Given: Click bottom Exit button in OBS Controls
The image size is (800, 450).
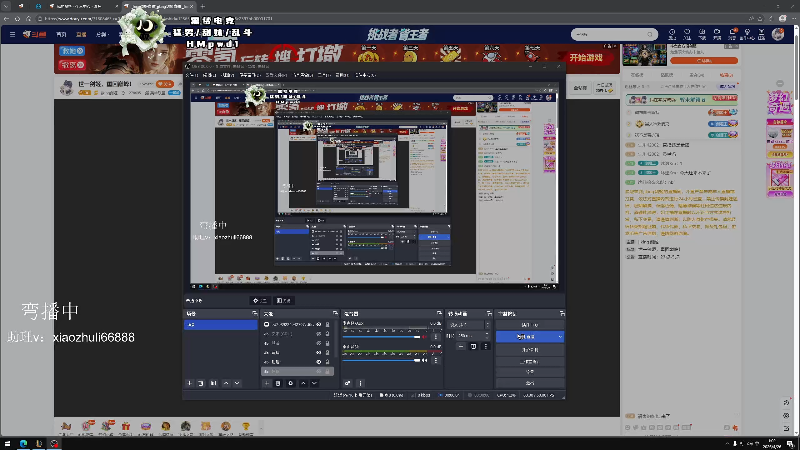Looking at the screenshot, I should (x=530, y=383).
